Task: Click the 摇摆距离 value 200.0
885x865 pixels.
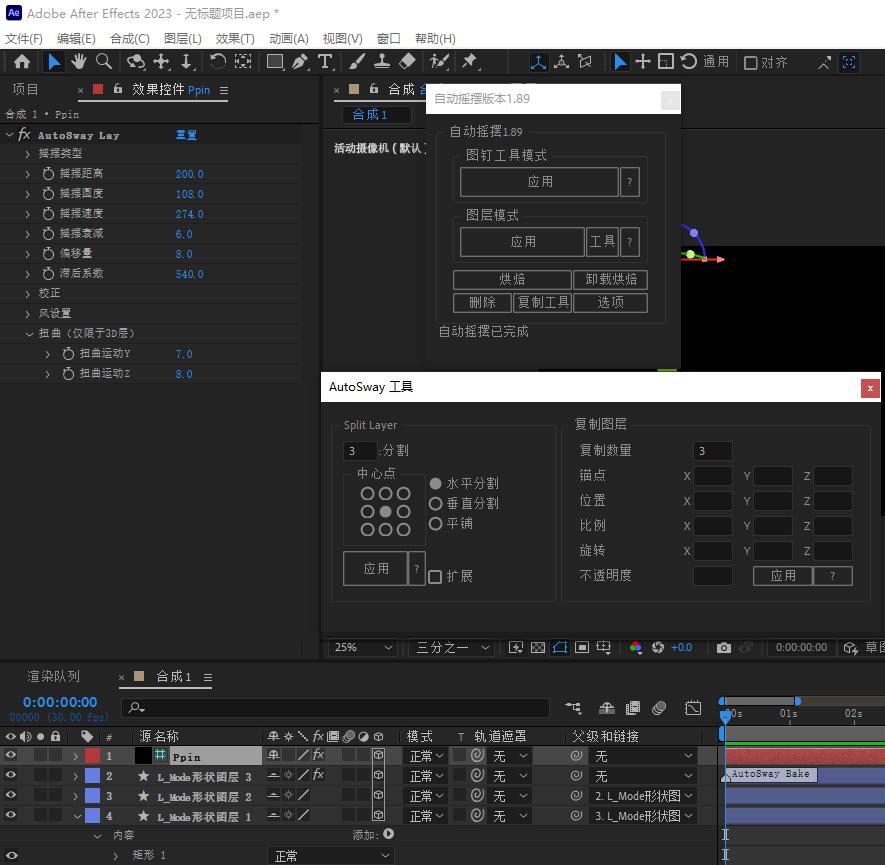Action: click(190, 174)
